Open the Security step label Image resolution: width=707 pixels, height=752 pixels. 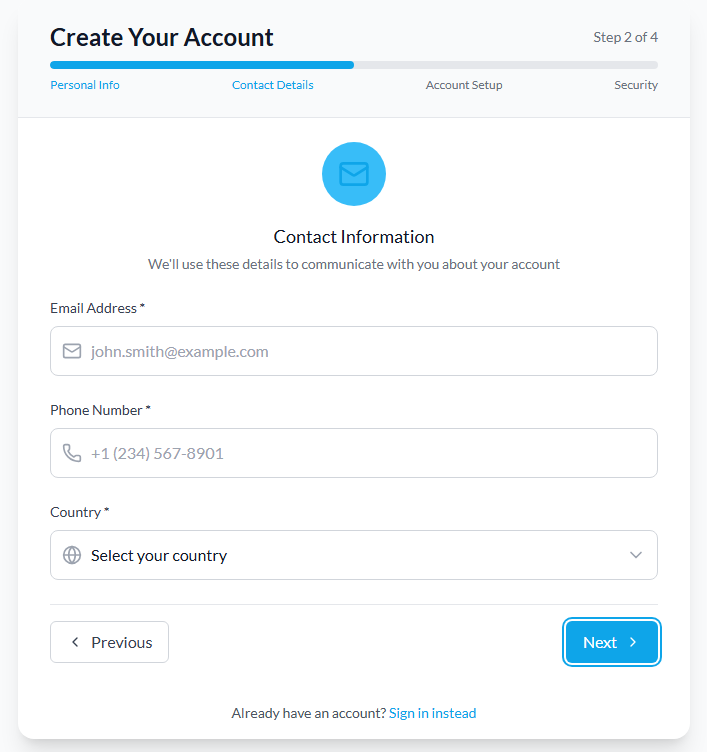(x=636, y=85)
